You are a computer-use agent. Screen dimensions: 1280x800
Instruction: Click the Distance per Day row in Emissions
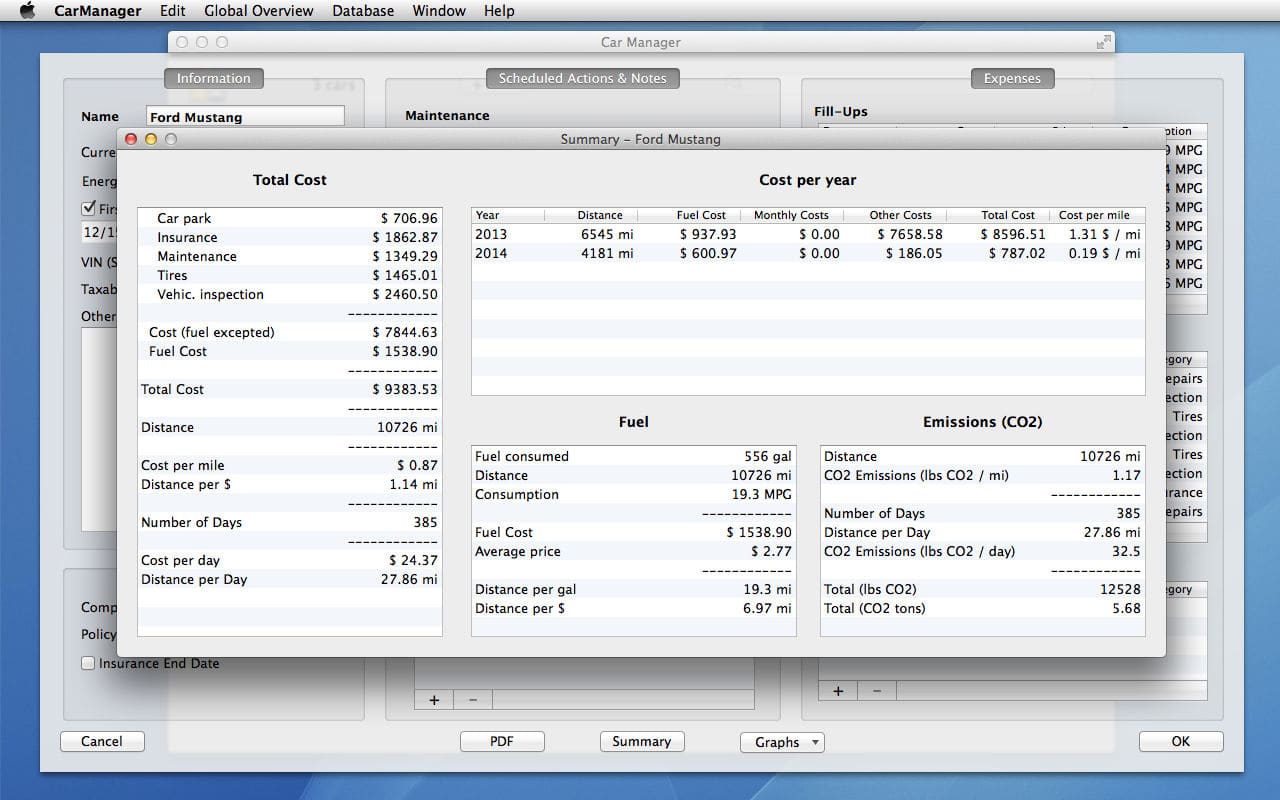click(982, 532)
